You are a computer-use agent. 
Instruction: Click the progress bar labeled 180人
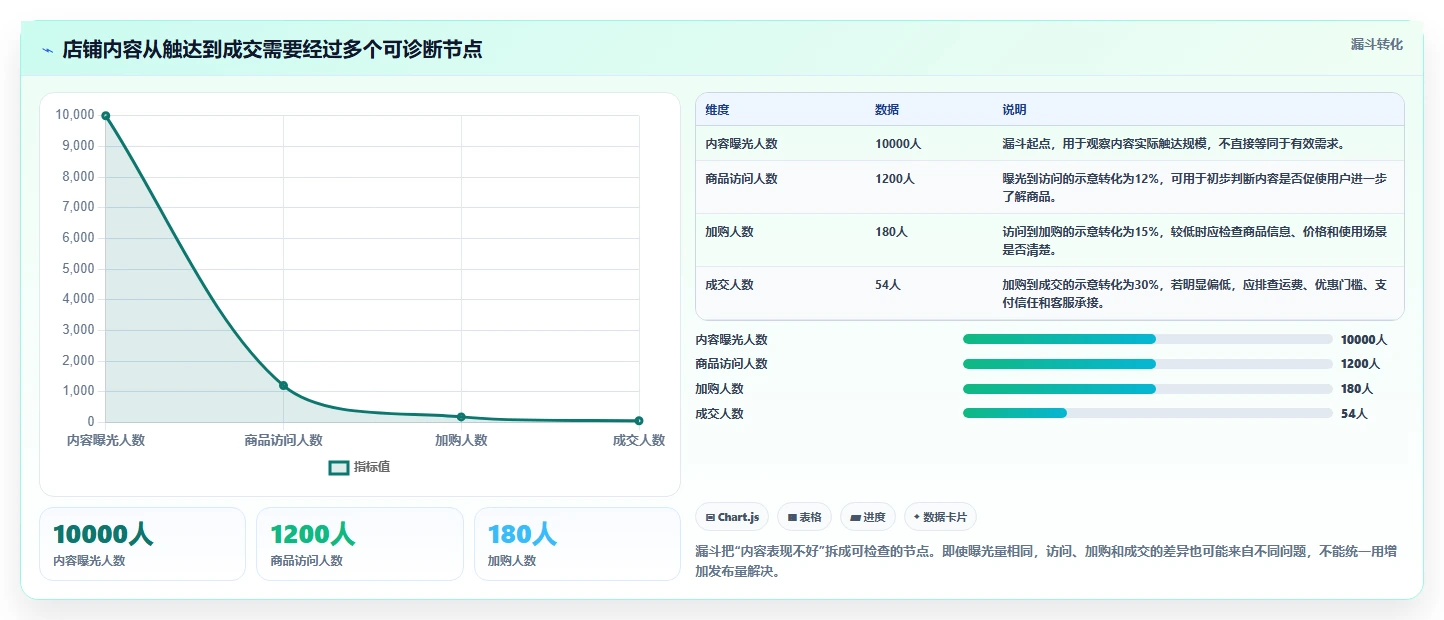pyautogui.click(x=1147, y=389)
